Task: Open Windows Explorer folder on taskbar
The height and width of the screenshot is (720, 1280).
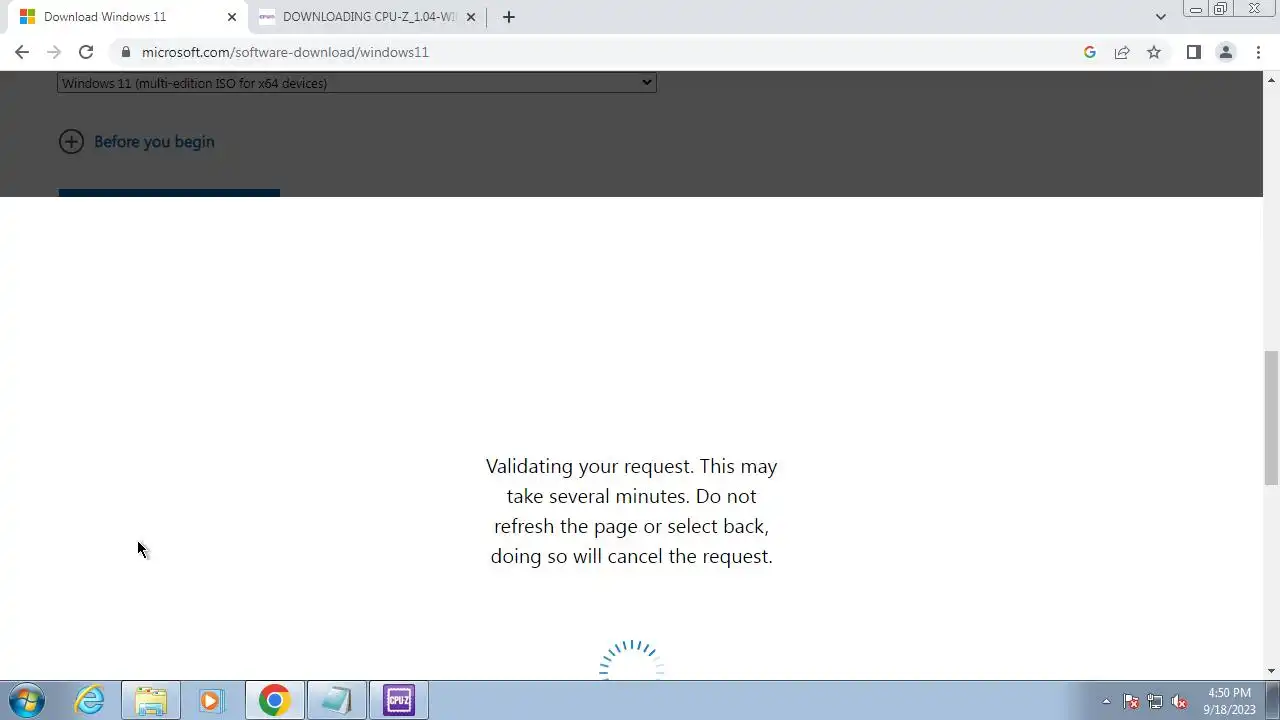Action: [151, 700]
